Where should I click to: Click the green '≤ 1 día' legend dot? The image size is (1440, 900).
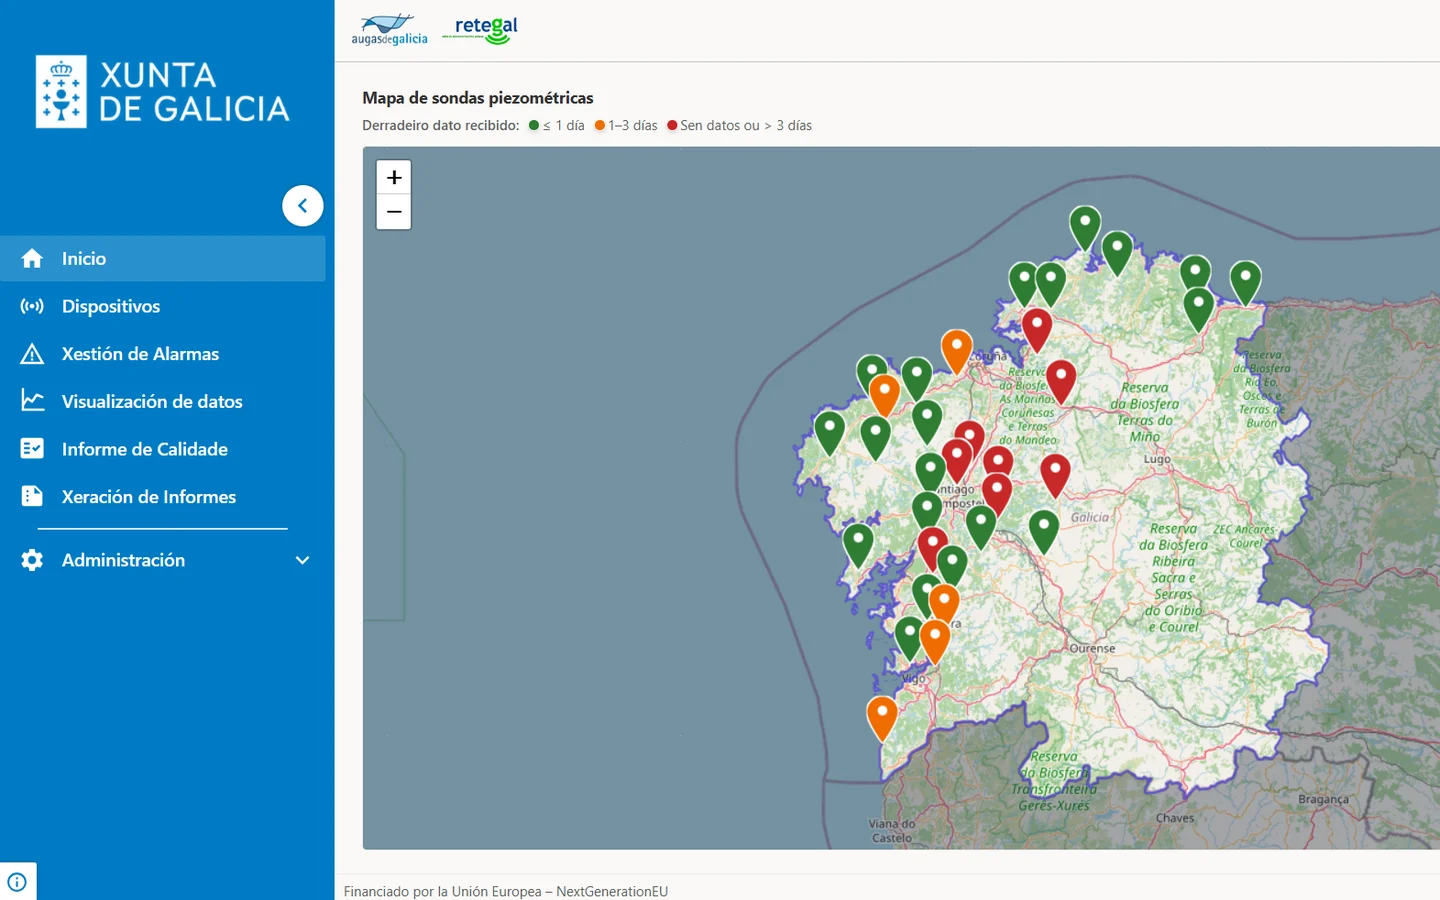coord(534,125)
